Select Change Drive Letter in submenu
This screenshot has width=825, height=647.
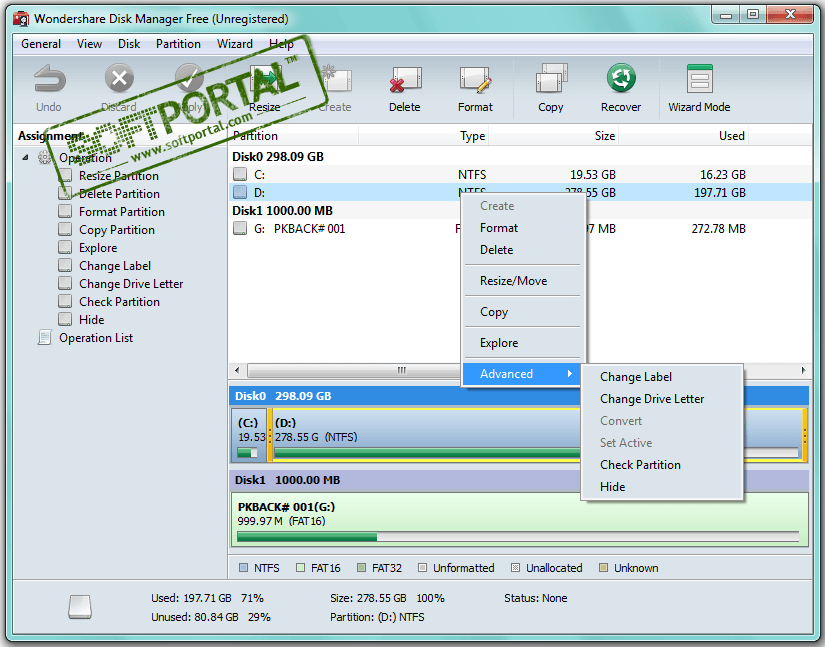[x=662, y=399]
